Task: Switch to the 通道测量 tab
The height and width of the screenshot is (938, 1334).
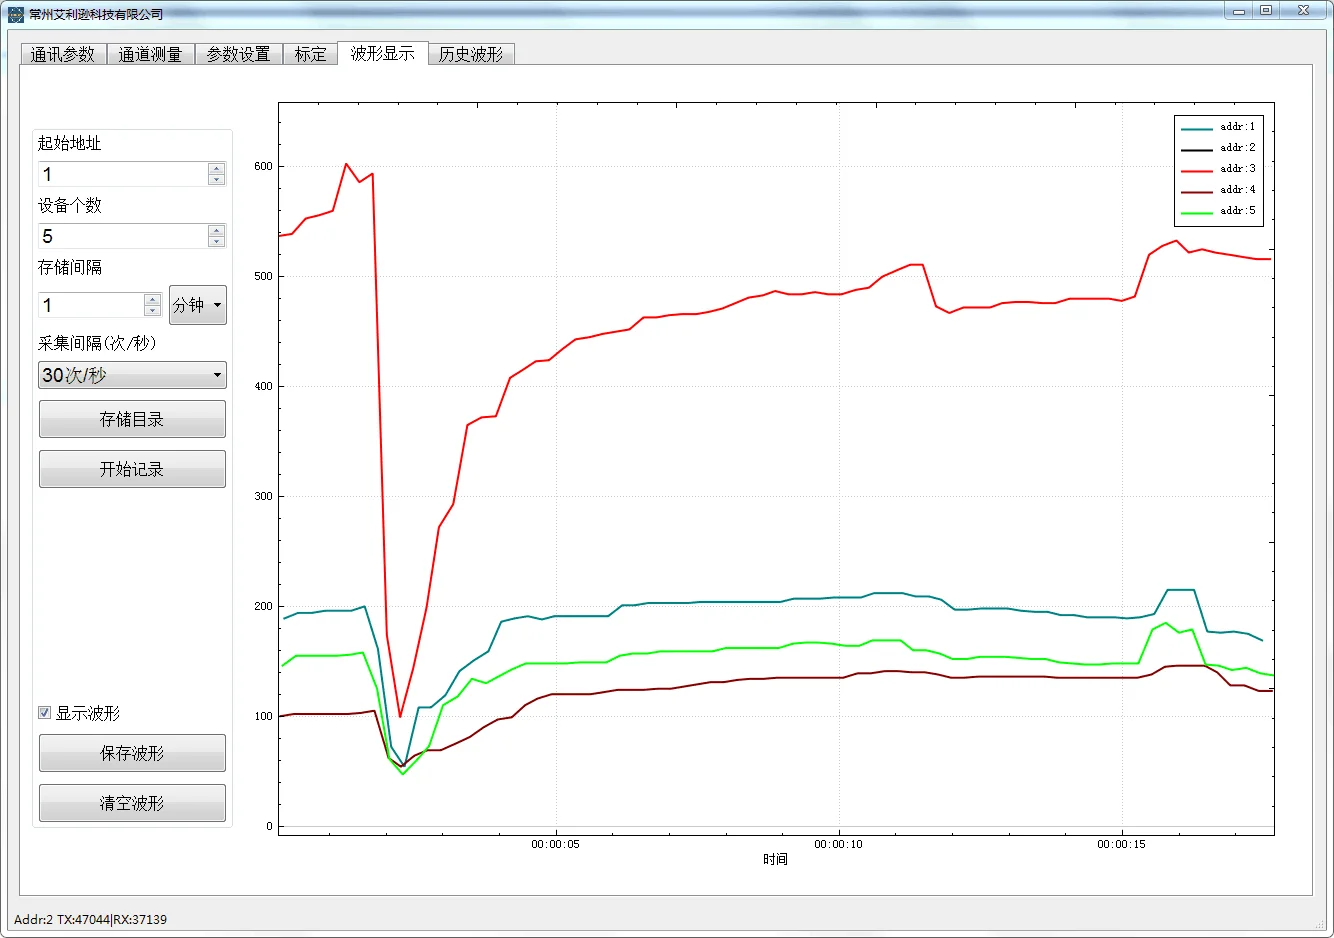Action: [150, 54]
